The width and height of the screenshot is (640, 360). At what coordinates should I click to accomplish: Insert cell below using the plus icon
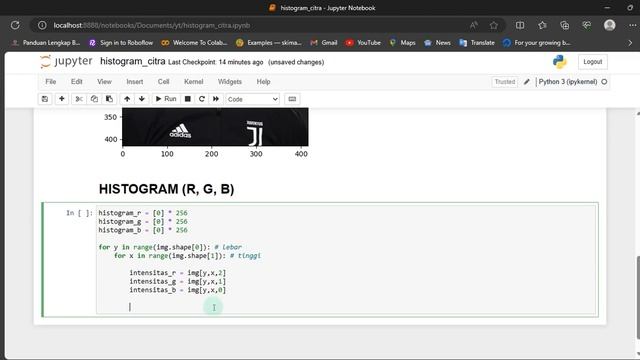(62, 99)
